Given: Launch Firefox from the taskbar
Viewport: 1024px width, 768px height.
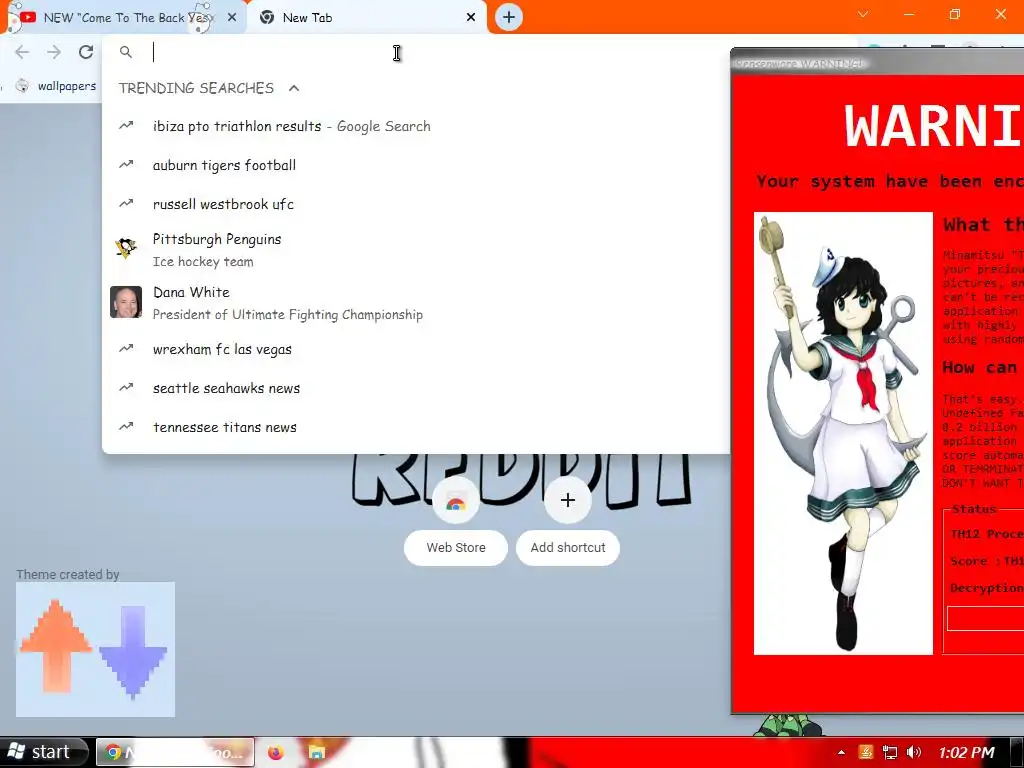Looking at the screenshot, I should 276,752.
